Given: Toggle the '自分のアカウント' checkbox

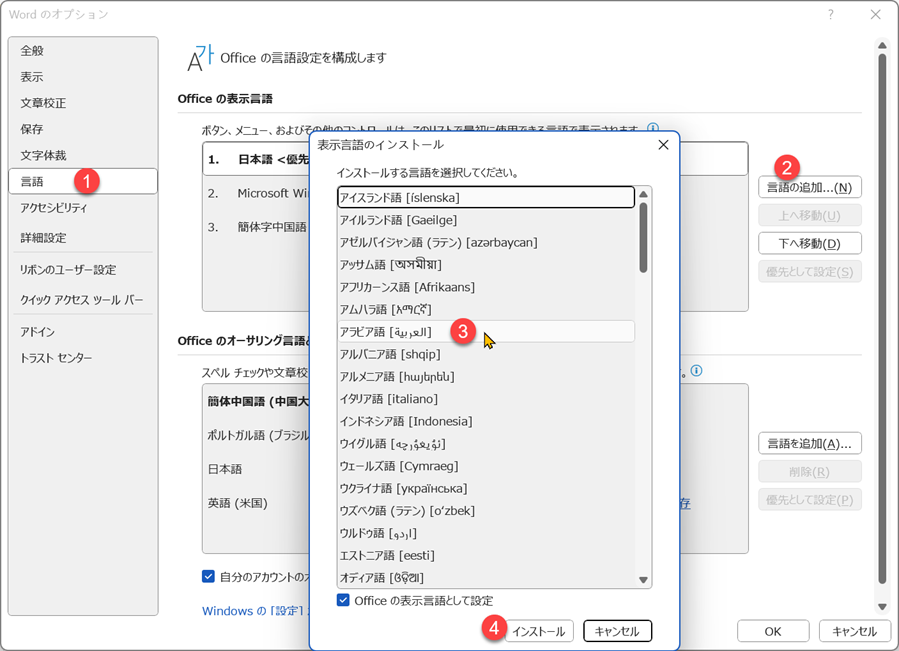Looking at the screenshot, I should [208, 576].
